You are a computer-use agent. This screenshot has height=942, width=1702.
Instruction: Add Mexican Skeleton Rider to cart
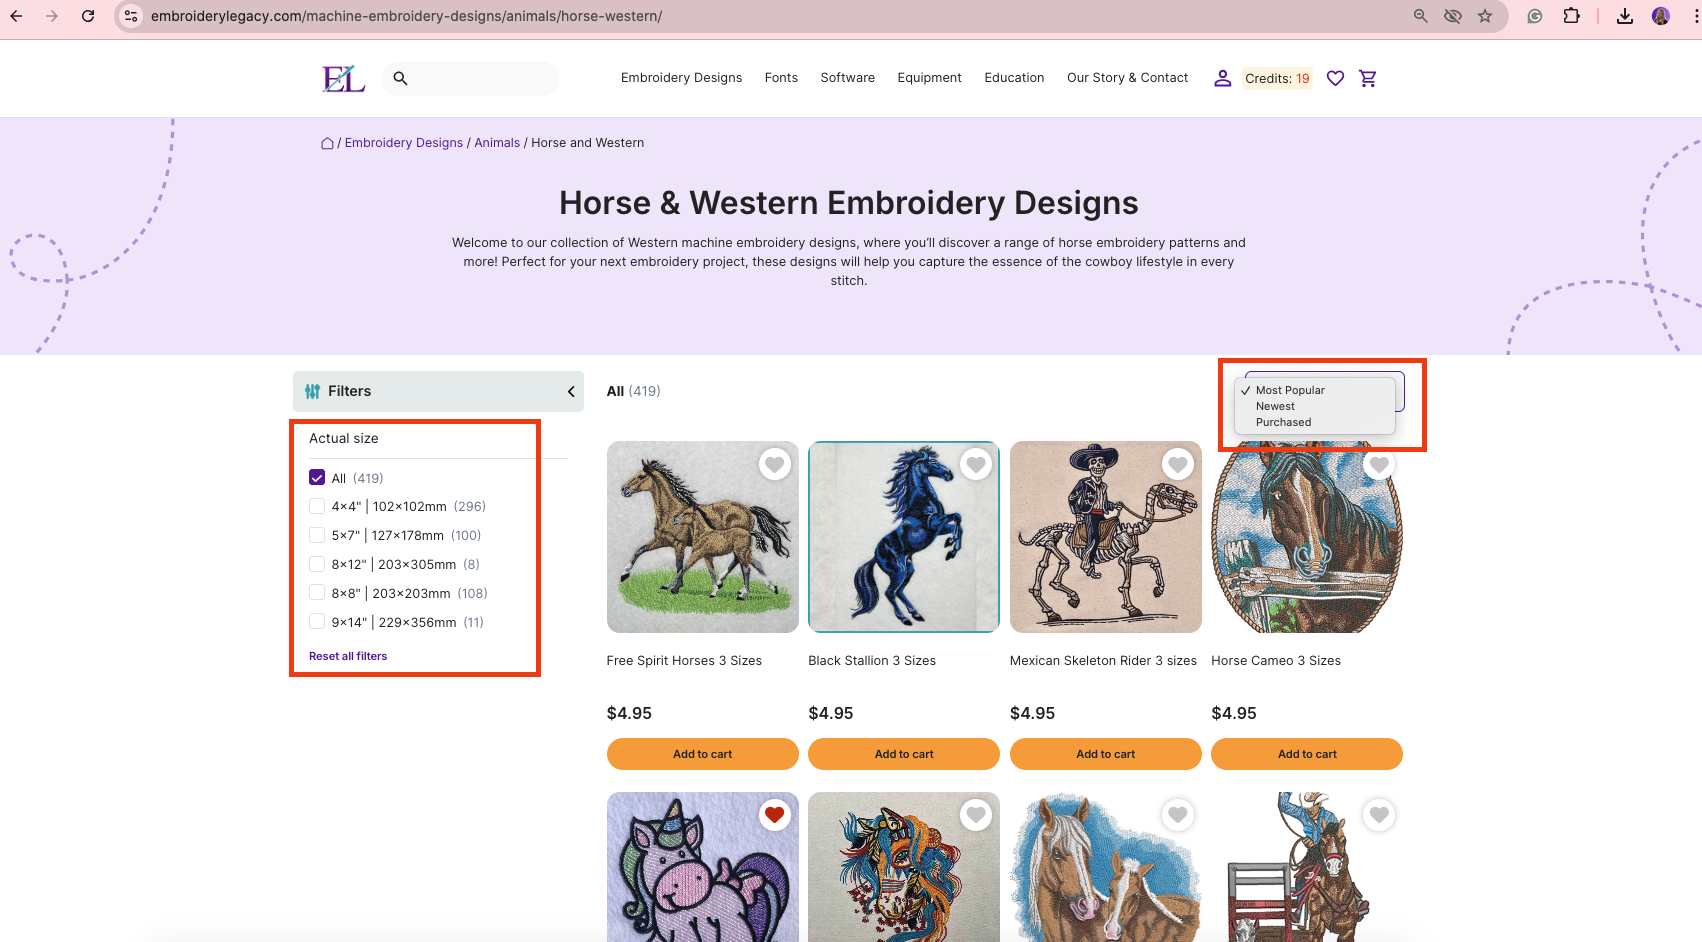[1105, 754]
